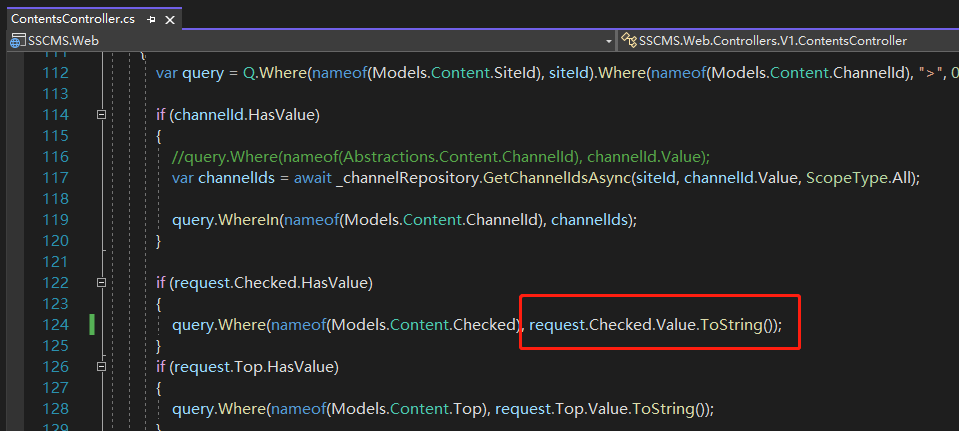The image size is (959, 431).
Task: Collapse the if (request.Checked.HasValue) block
Action: 102,282
